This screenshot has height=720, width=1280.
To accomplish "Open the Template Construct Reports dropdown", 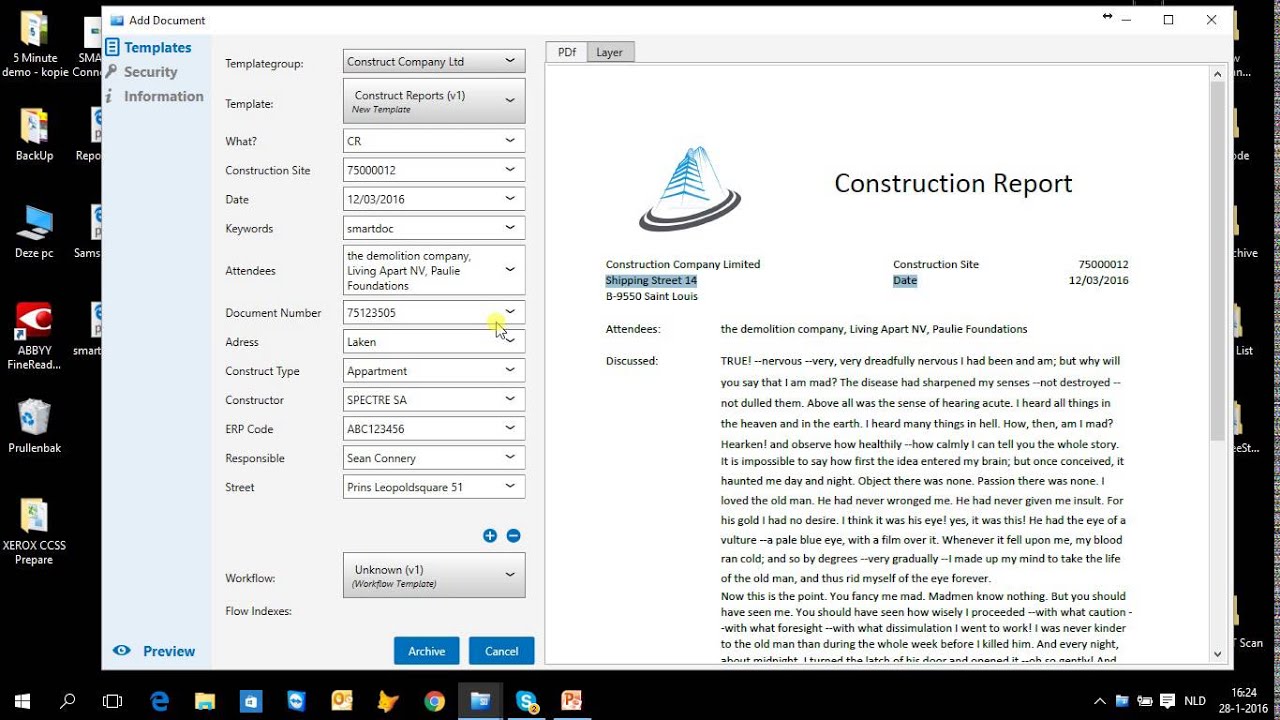I will tap(510, 101).
